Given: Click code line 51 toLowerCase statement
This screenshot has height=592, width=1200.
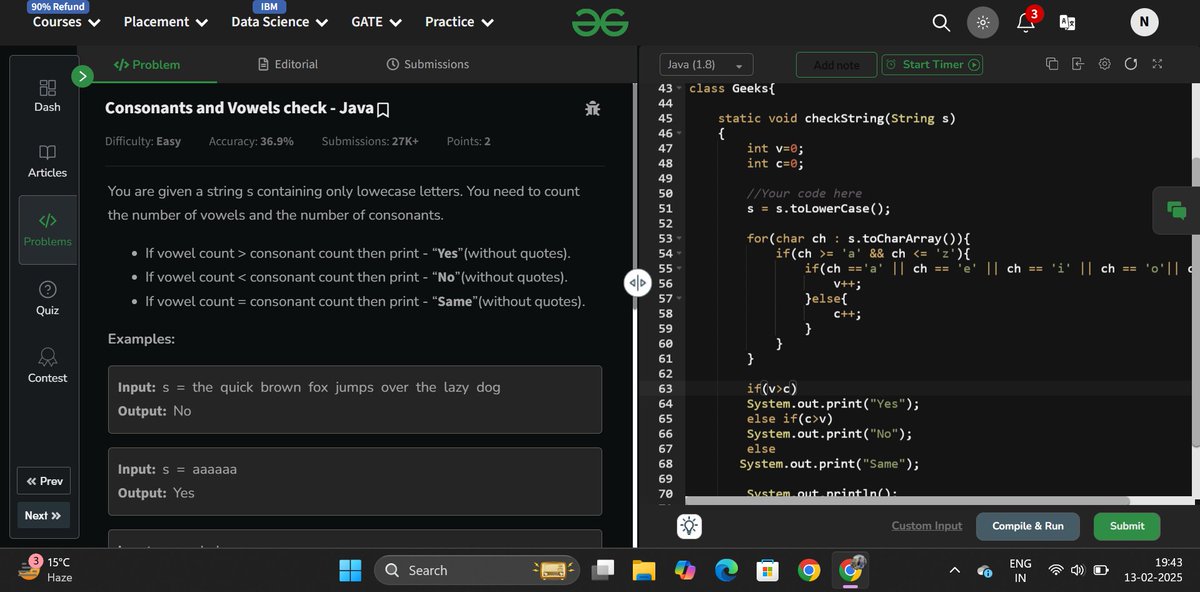Looking at the screenshot, I should pos(818,209).
